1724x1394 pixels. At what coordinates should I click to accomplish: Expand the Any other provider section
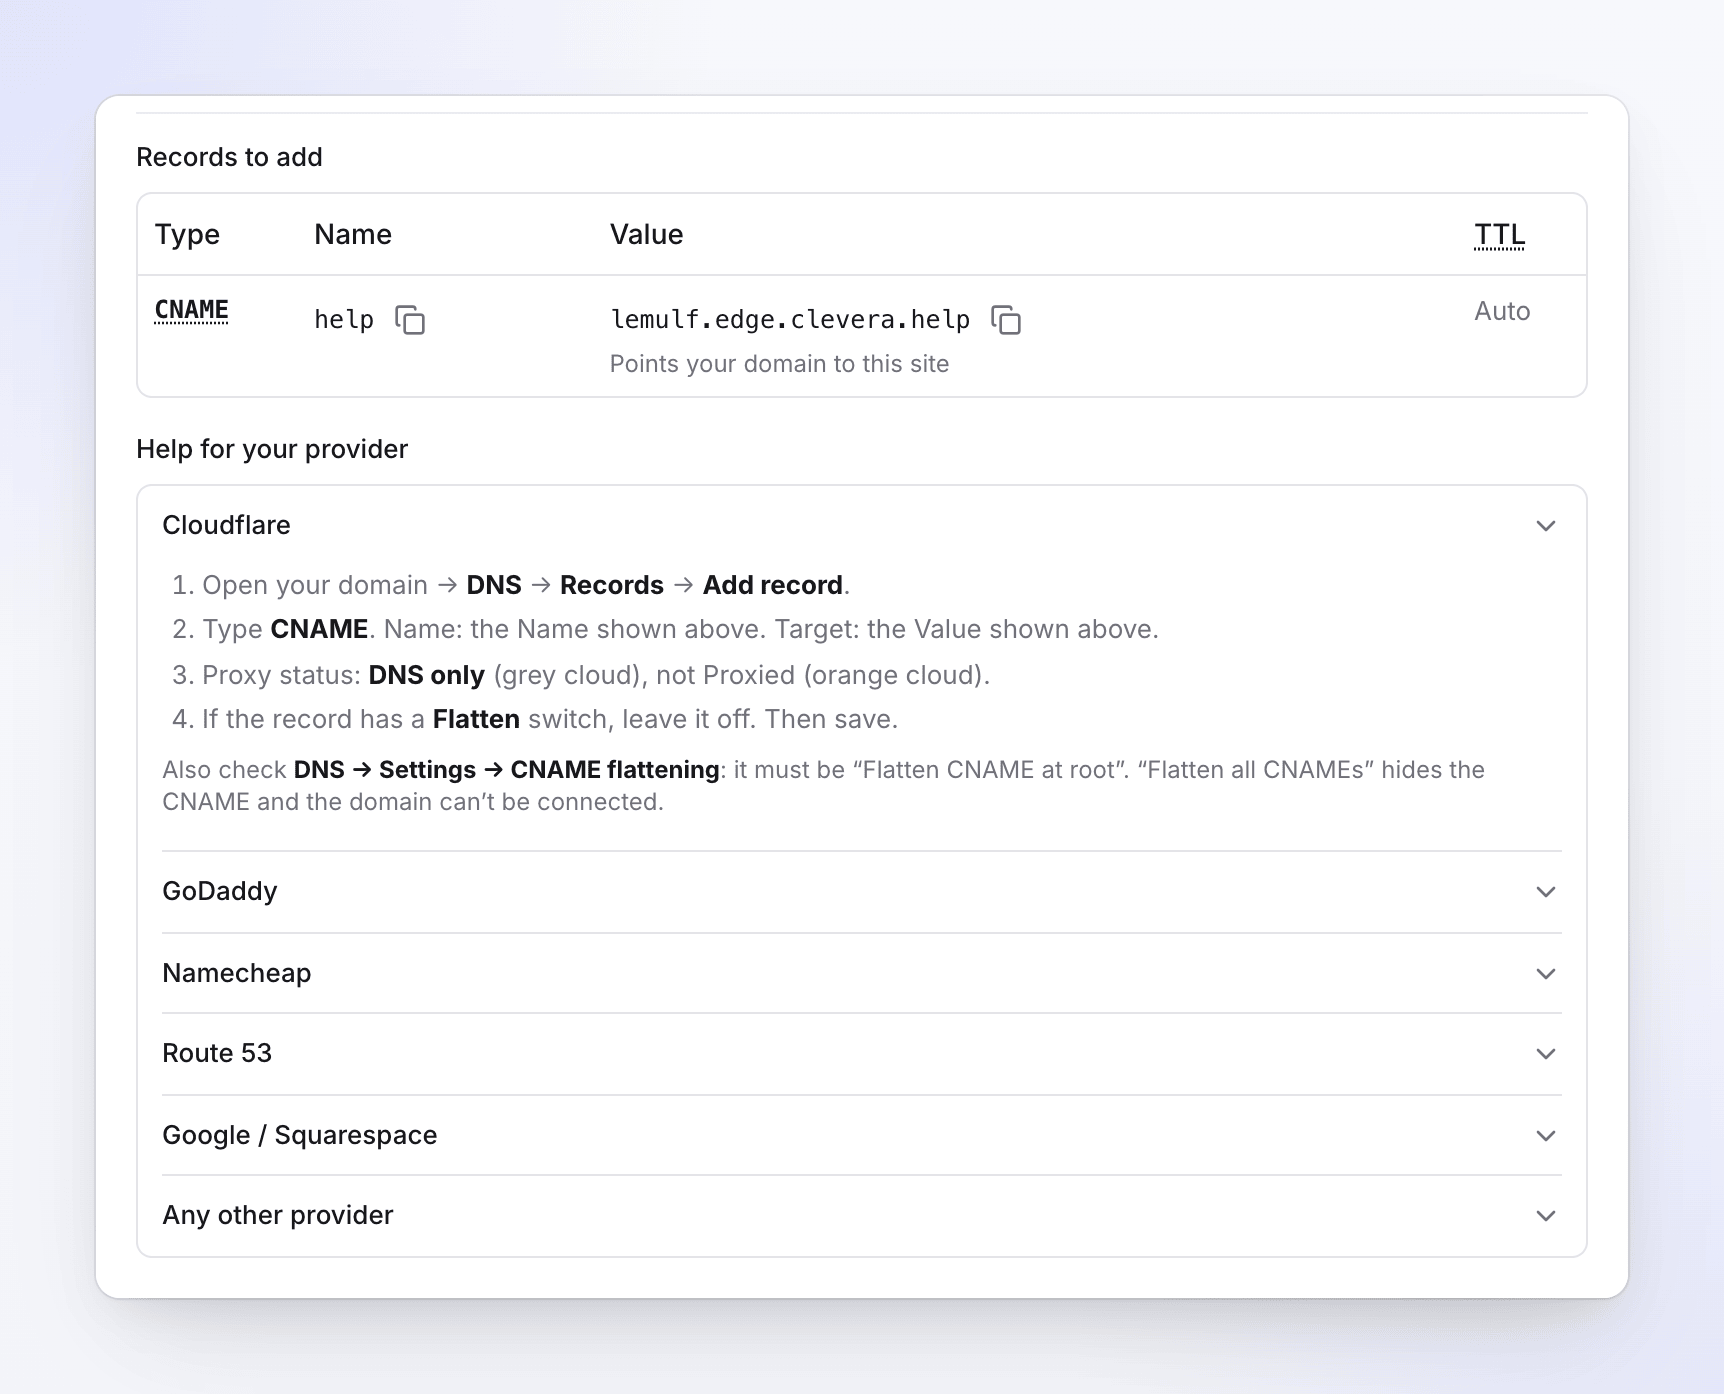(x=862, y=1215)
